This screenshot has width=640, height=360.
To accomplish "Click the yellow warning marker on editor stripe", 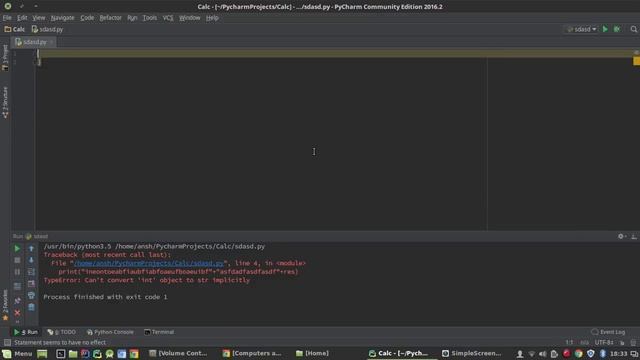I will point(636,61).
